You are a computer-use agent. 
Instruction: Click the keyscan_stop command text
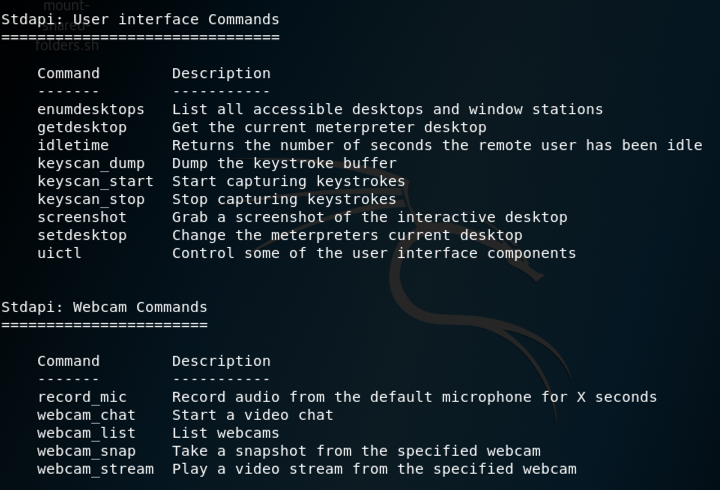tap(91, 199)
